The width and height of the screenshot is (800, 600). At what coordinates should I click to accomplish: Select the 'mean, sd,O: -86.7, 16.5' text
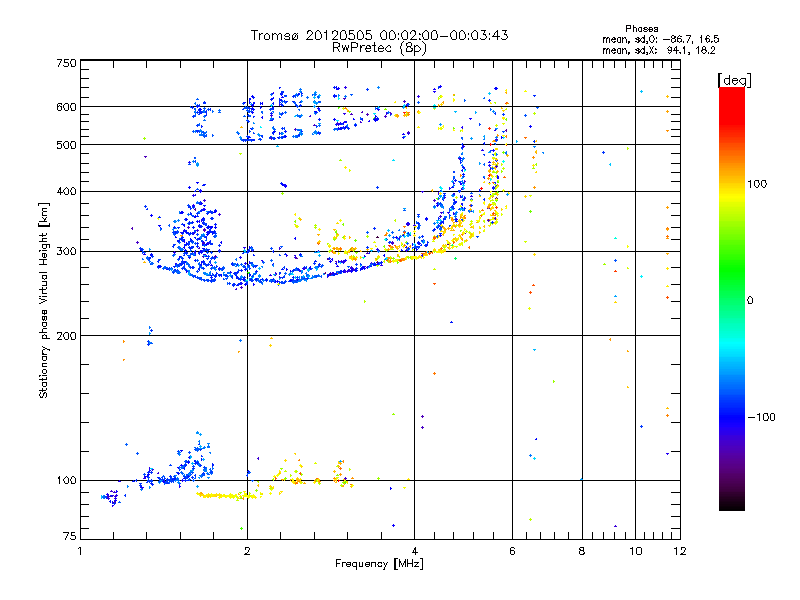point(661,39)
